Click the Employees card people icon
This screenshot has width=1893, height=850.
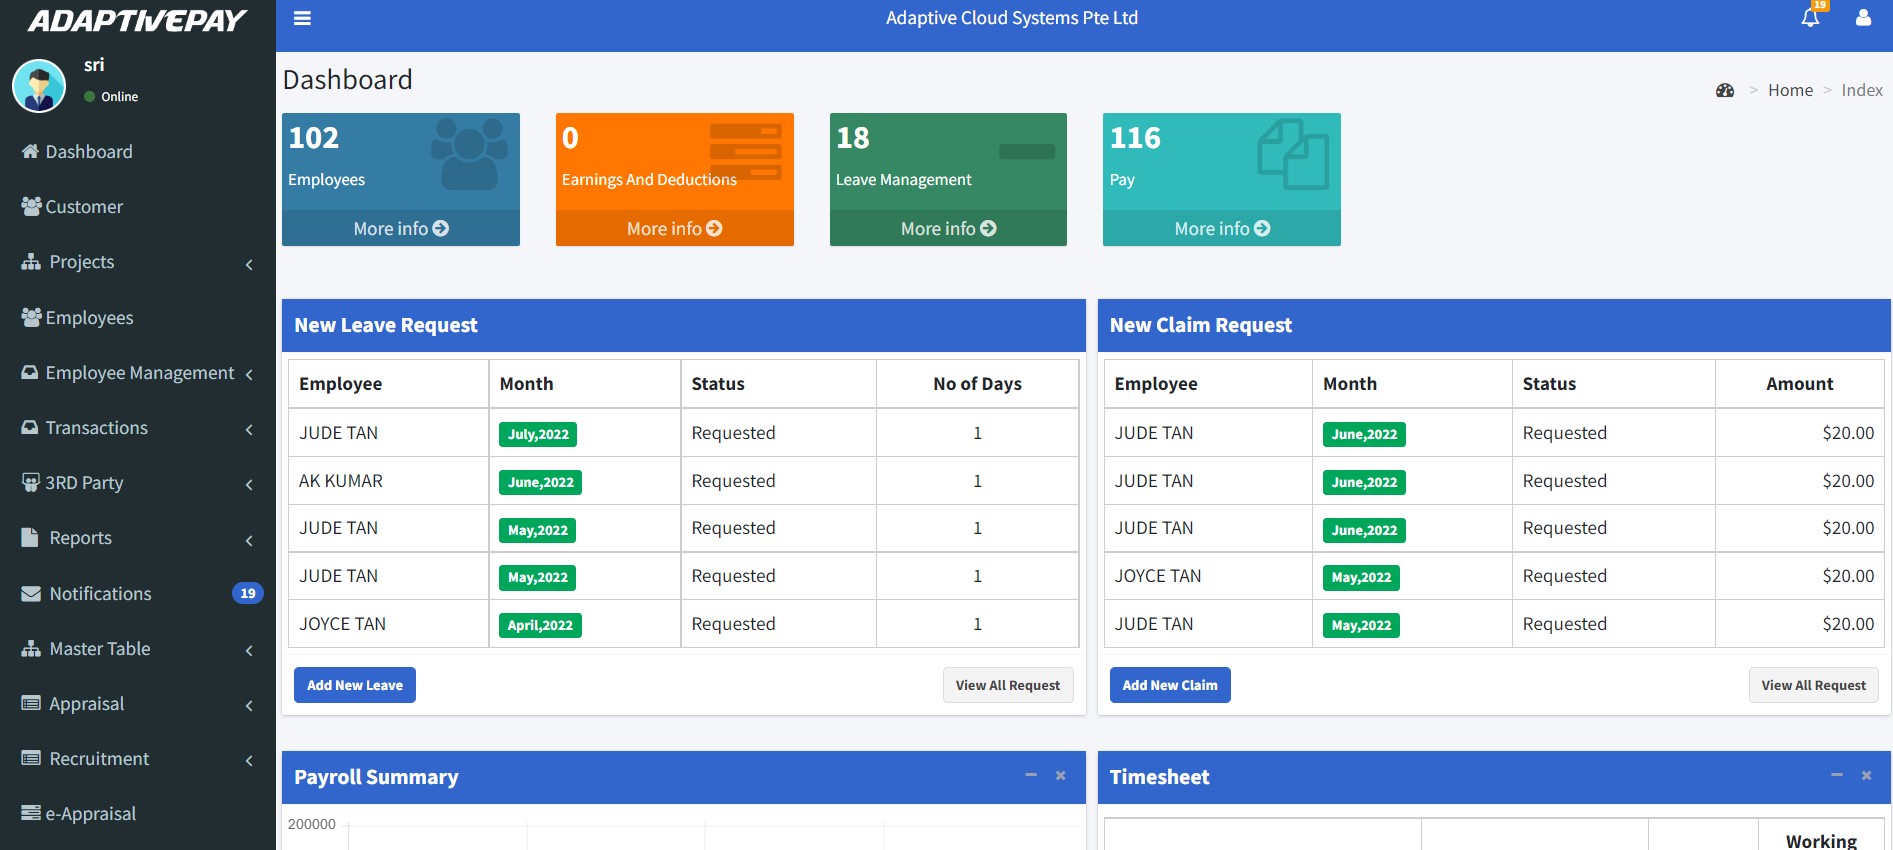469,153
